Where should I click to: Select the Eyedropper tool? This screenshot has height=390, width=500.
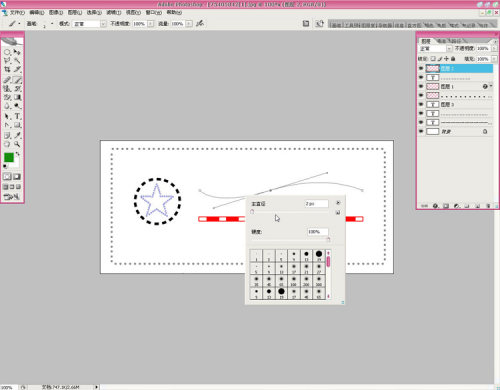[x=17, y=135]
